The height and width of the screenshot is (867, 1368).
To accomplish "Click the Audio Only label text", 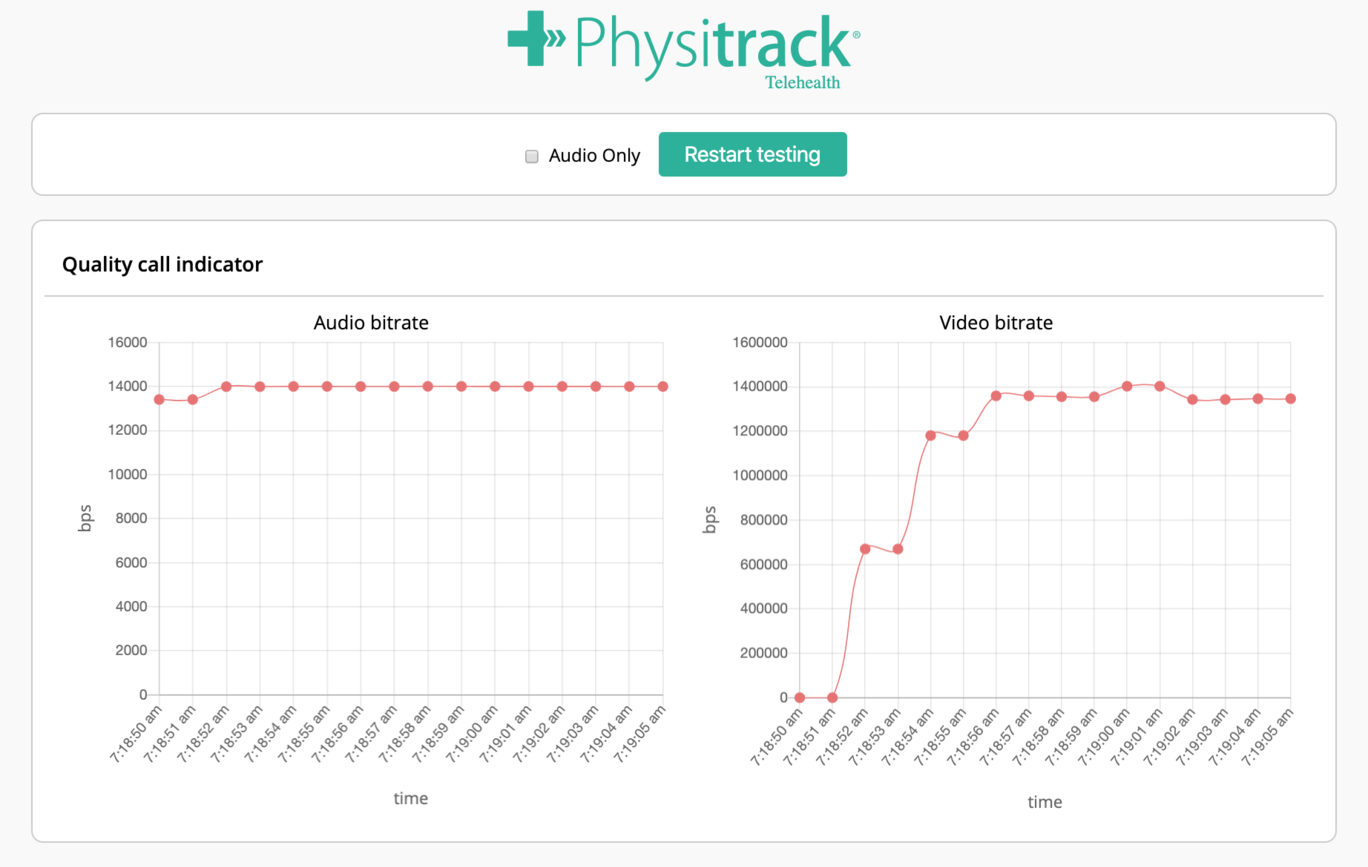I will coord(594,156).
